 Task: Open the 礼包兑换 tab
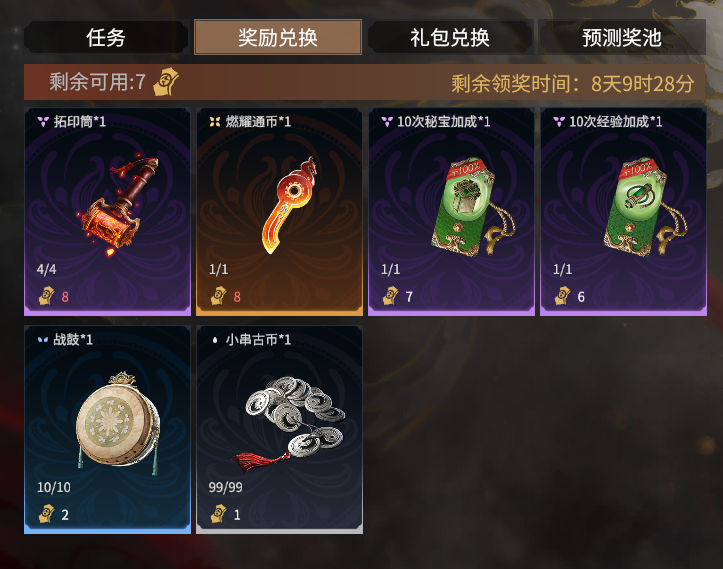click(x=450, y=37)
